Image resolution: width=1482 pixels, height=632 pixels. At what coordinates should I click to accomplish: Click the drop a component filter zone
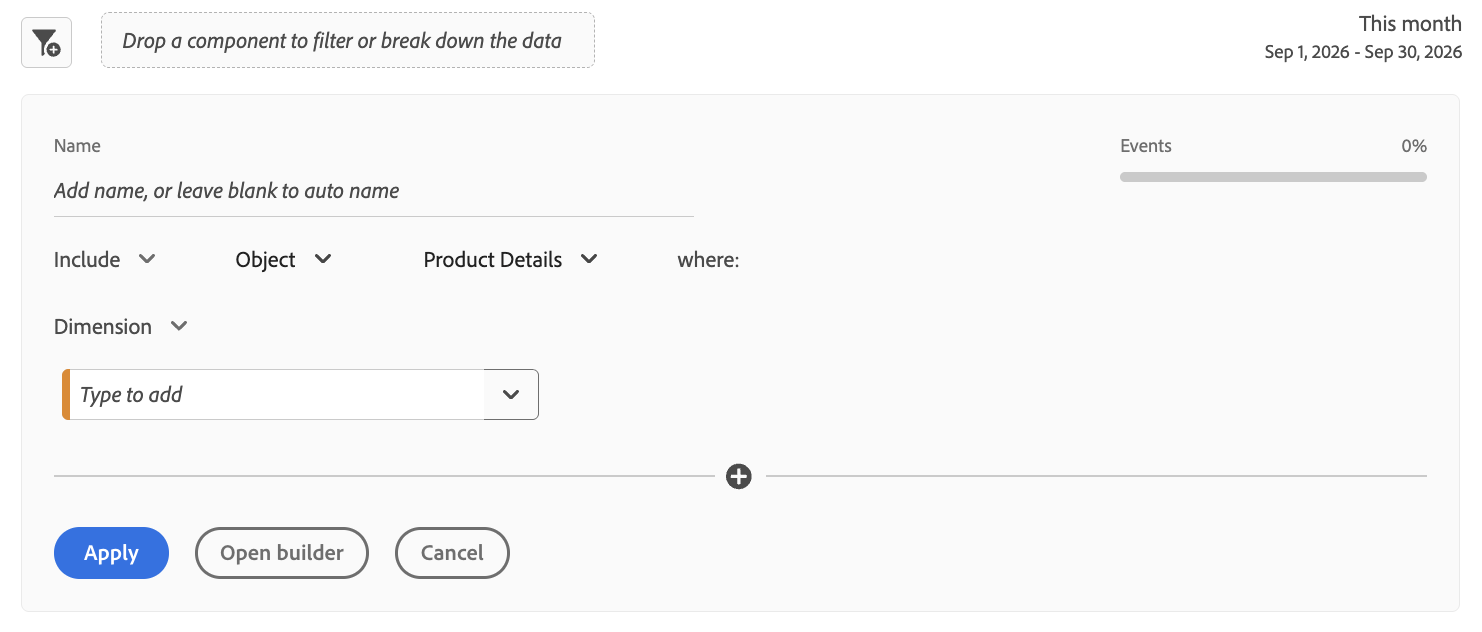(x=348, y=40)
